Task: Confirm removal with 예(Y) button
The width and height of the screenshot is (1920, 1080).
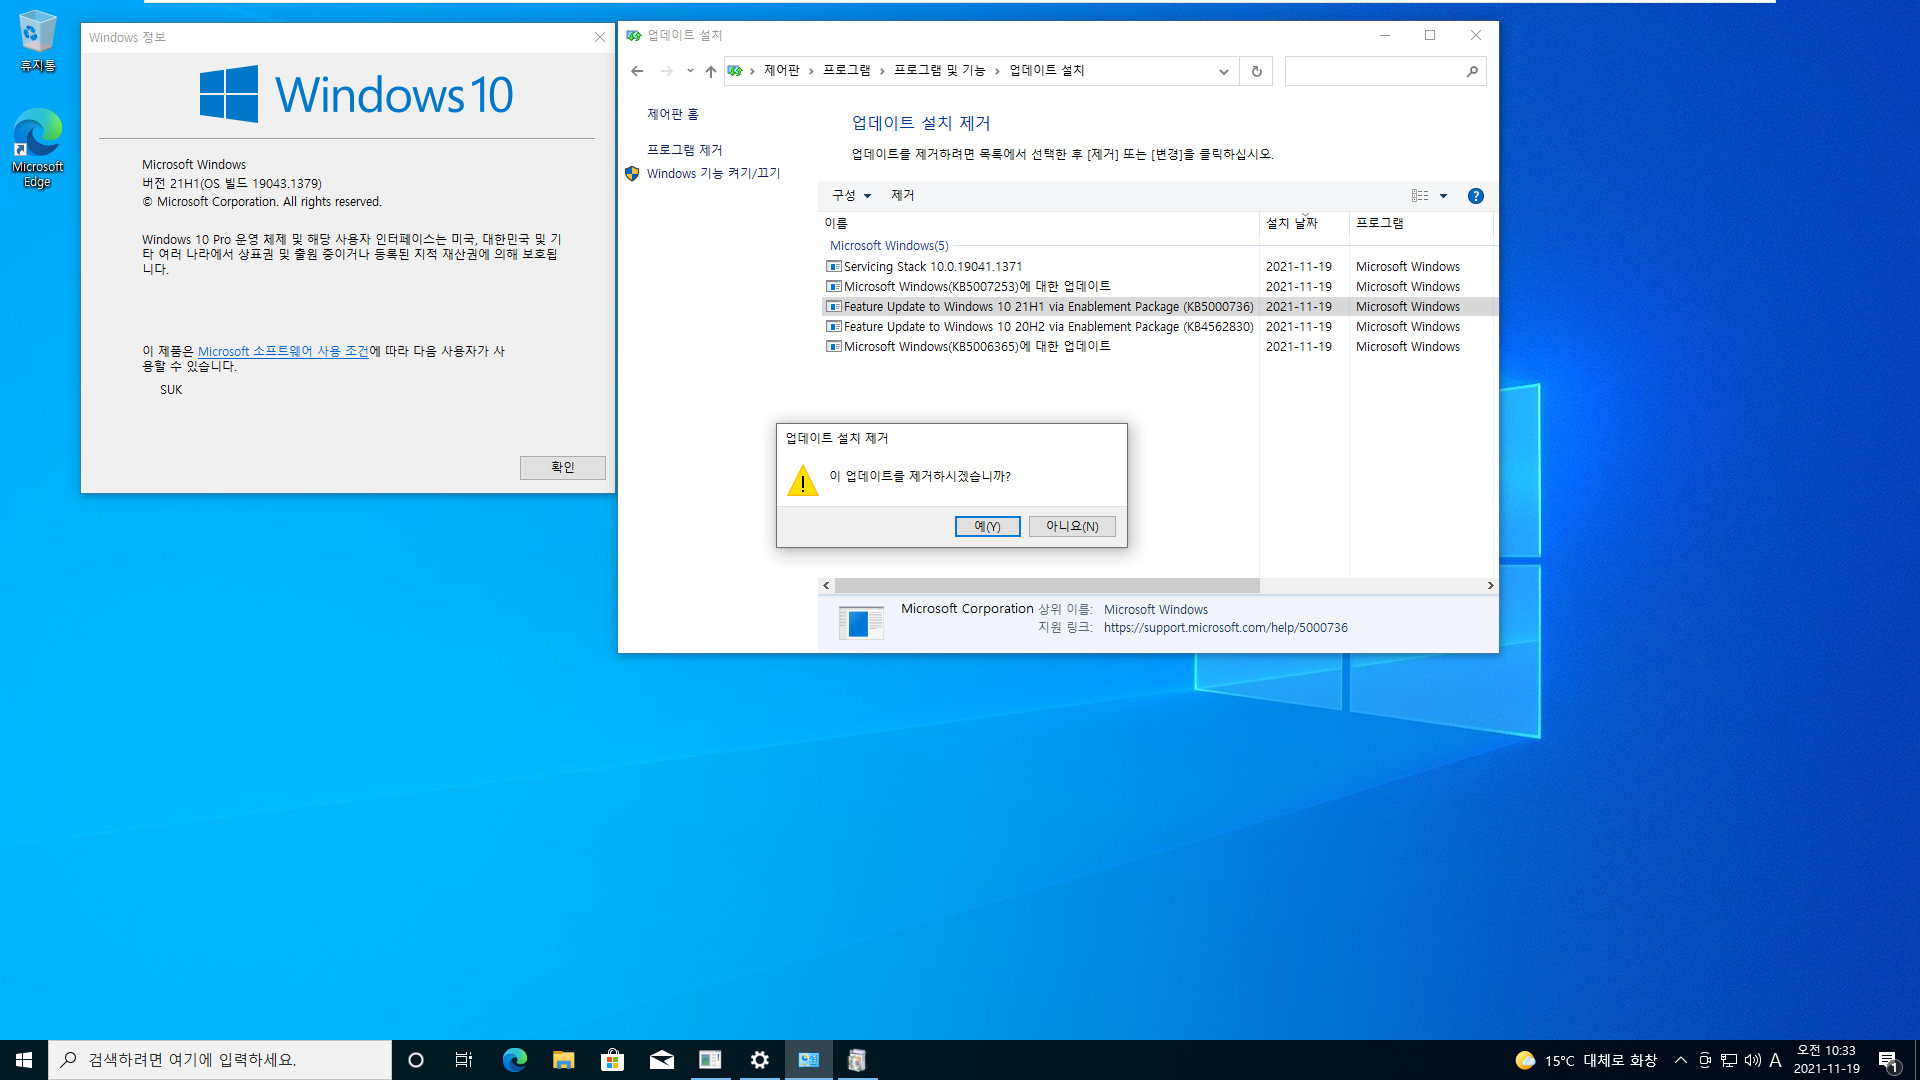Action: (987, 527)
